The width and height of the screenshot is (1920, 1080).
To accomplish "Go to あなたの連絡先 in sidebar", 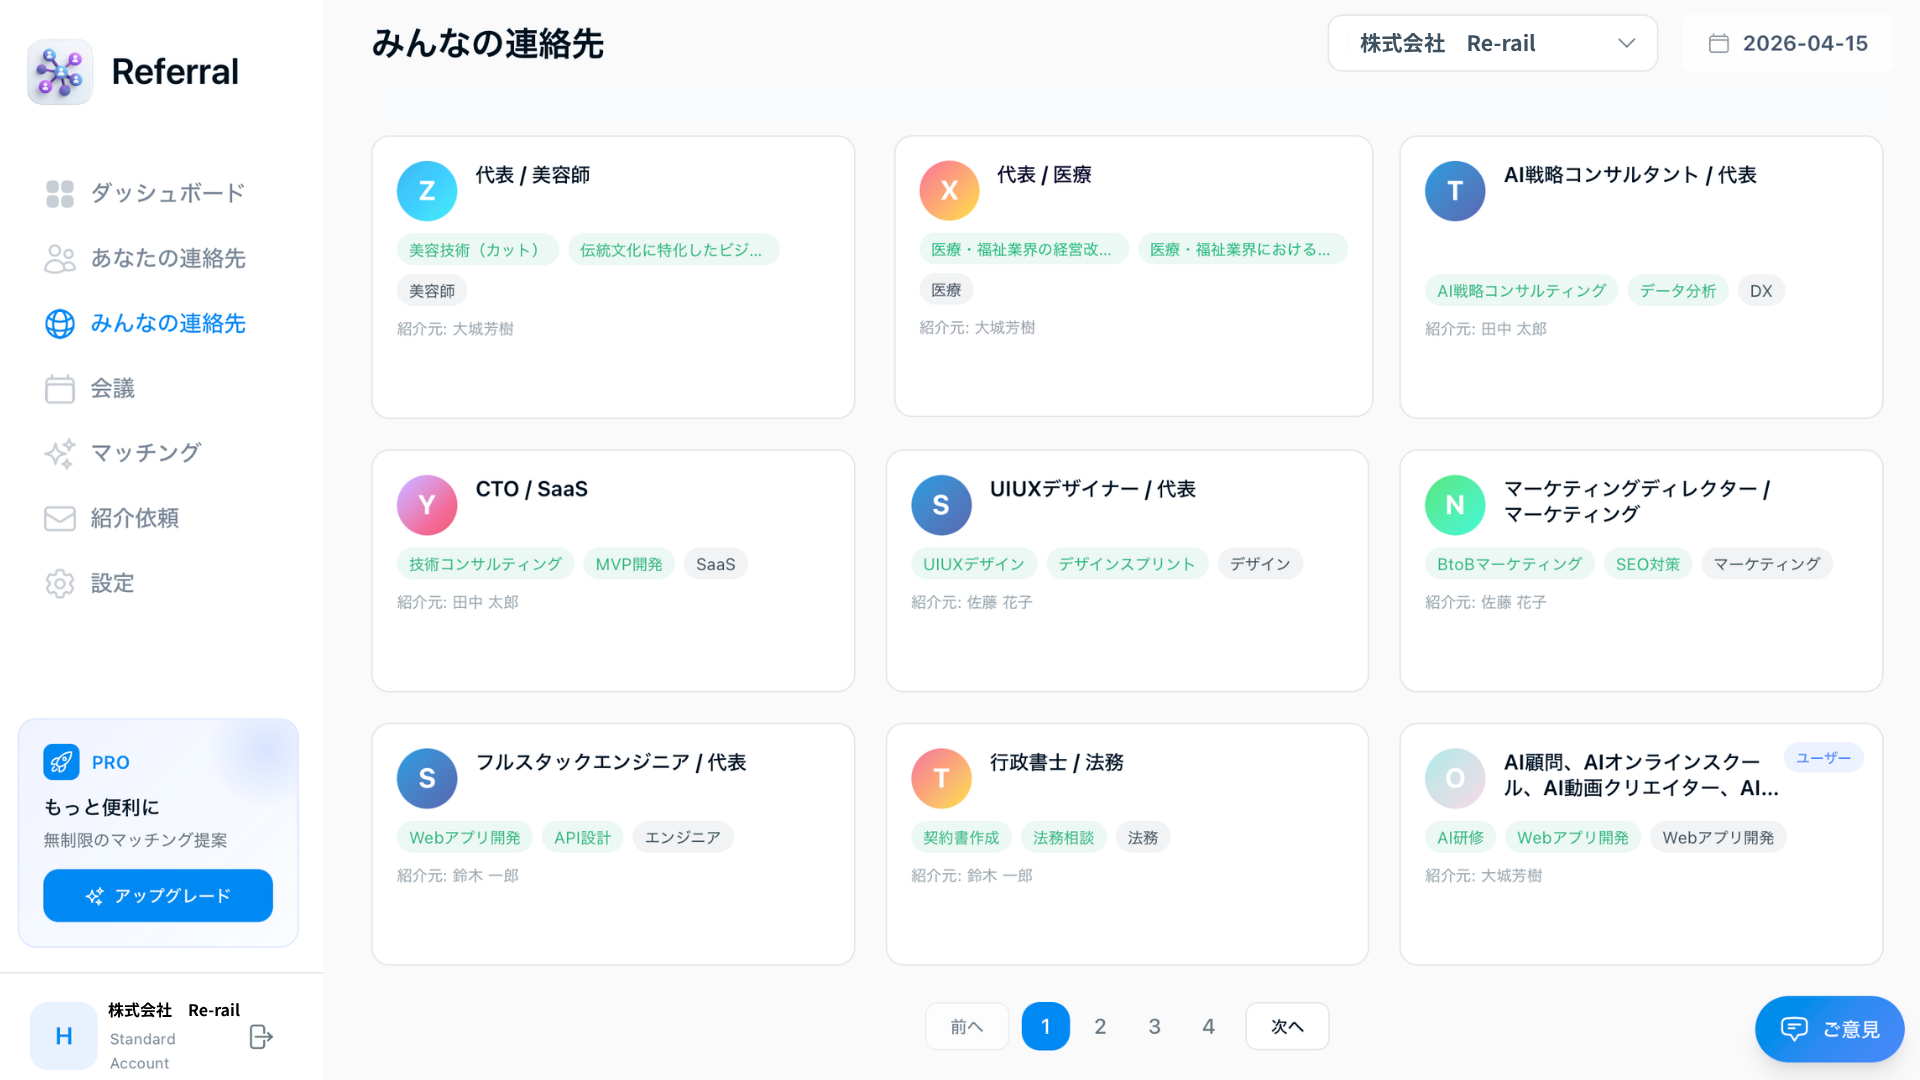I will [x=146, y=259].
